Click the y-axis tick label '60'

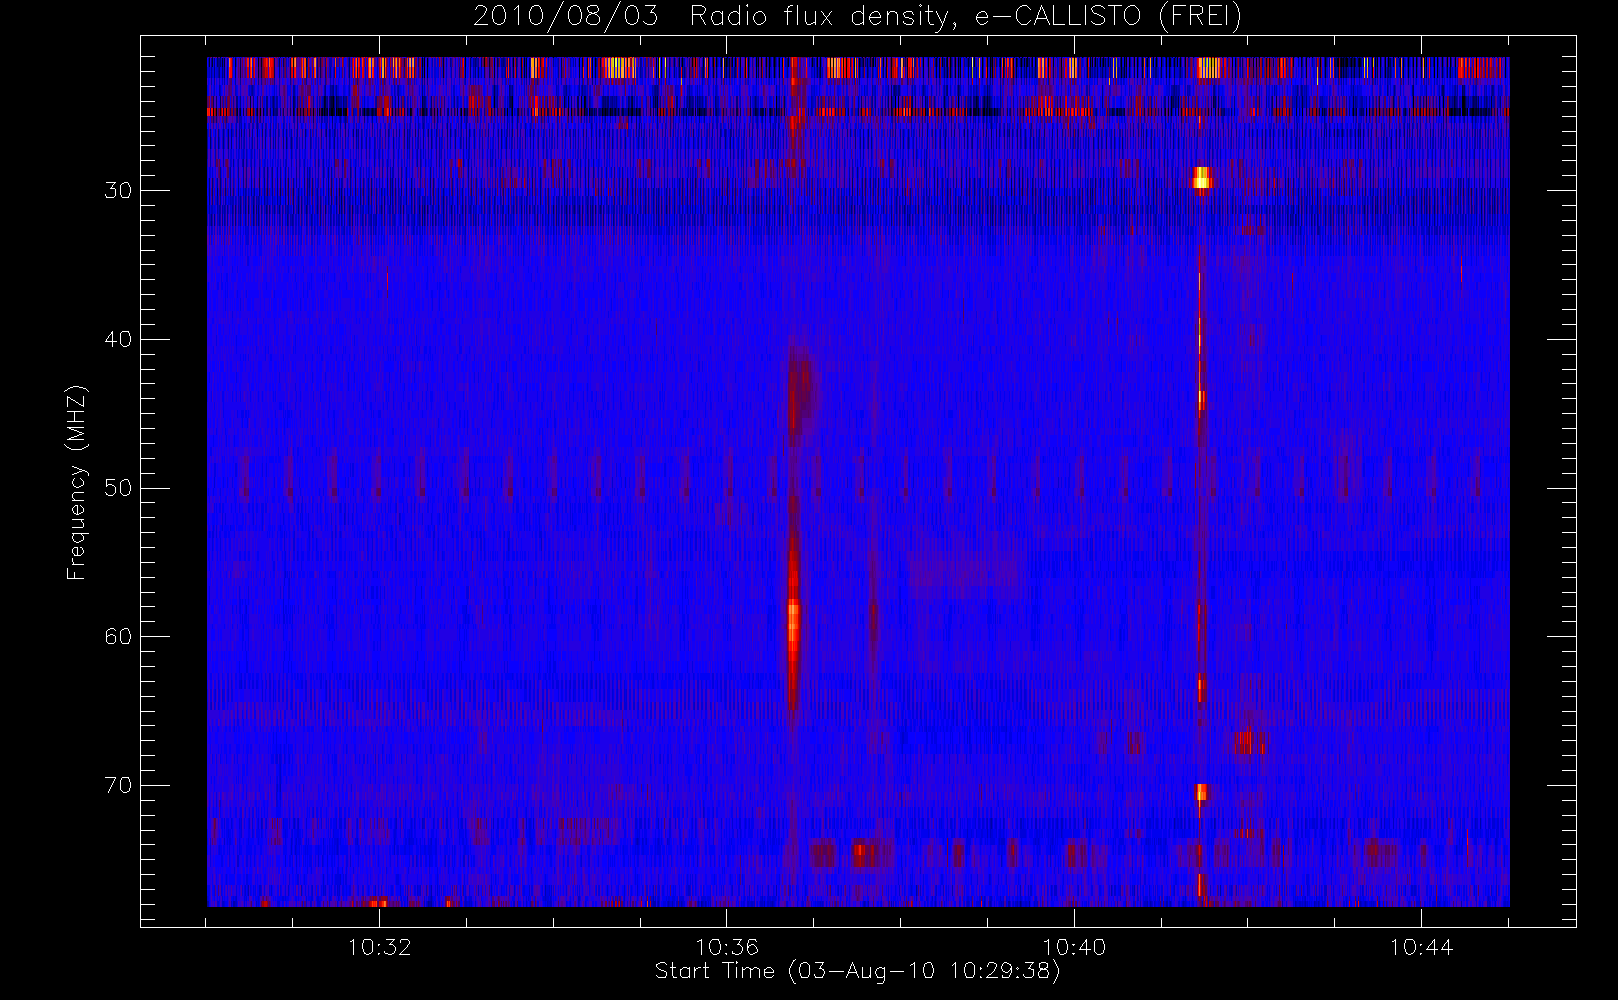pyautogui.click(x=118, y=637)
